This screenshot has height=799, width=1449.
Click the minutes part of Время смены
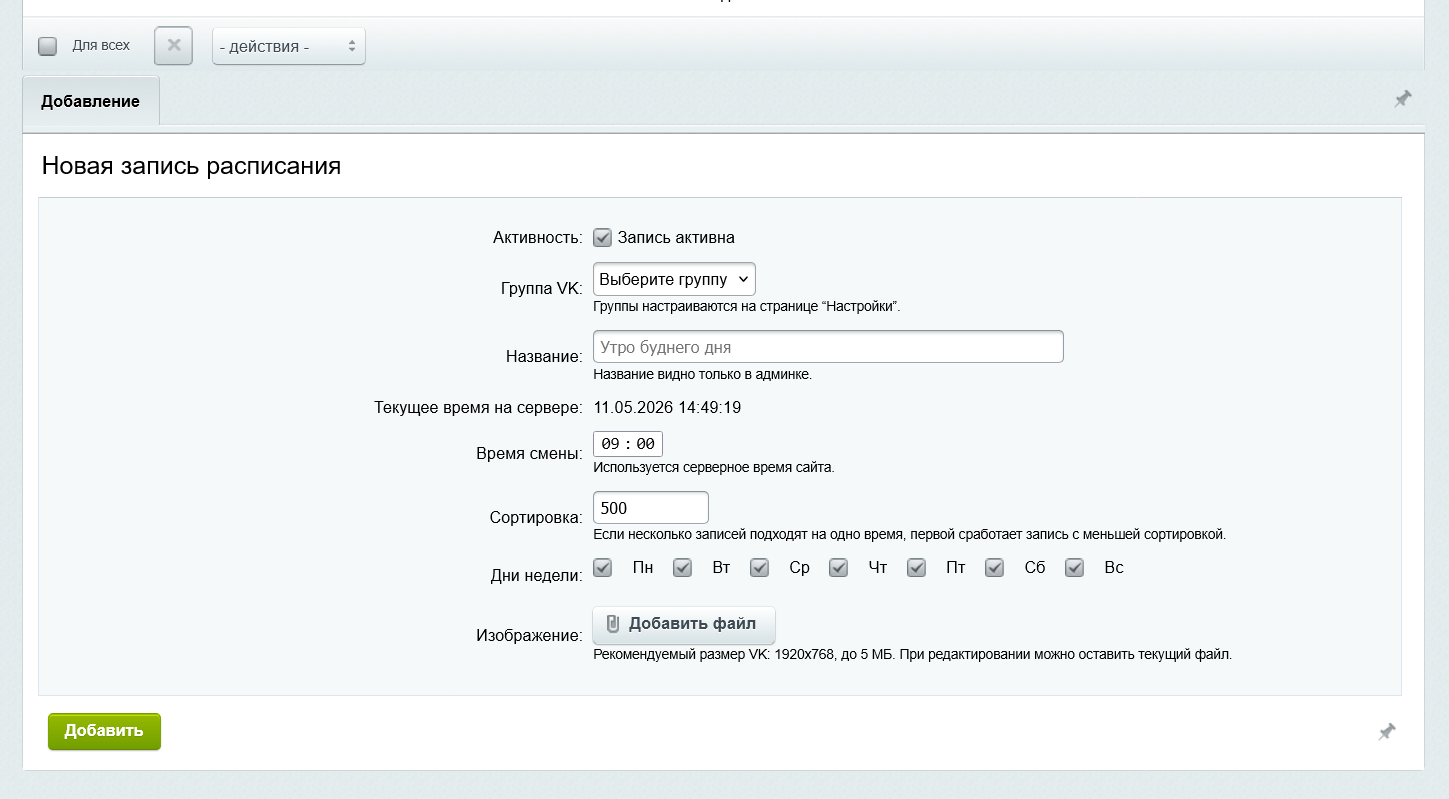tap(645, 444)
